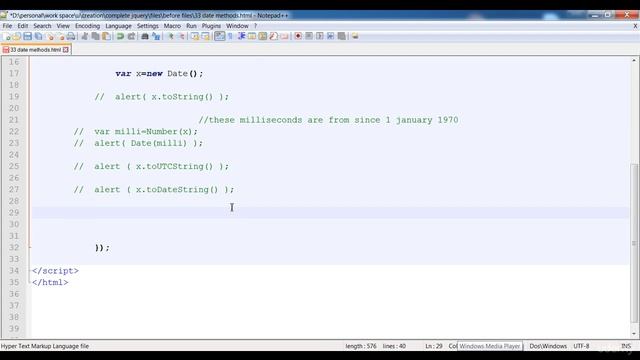The width and height of the screenshot is (640, 360).
Task: Open the Encoding menu
Action: (x=87, y=26)
